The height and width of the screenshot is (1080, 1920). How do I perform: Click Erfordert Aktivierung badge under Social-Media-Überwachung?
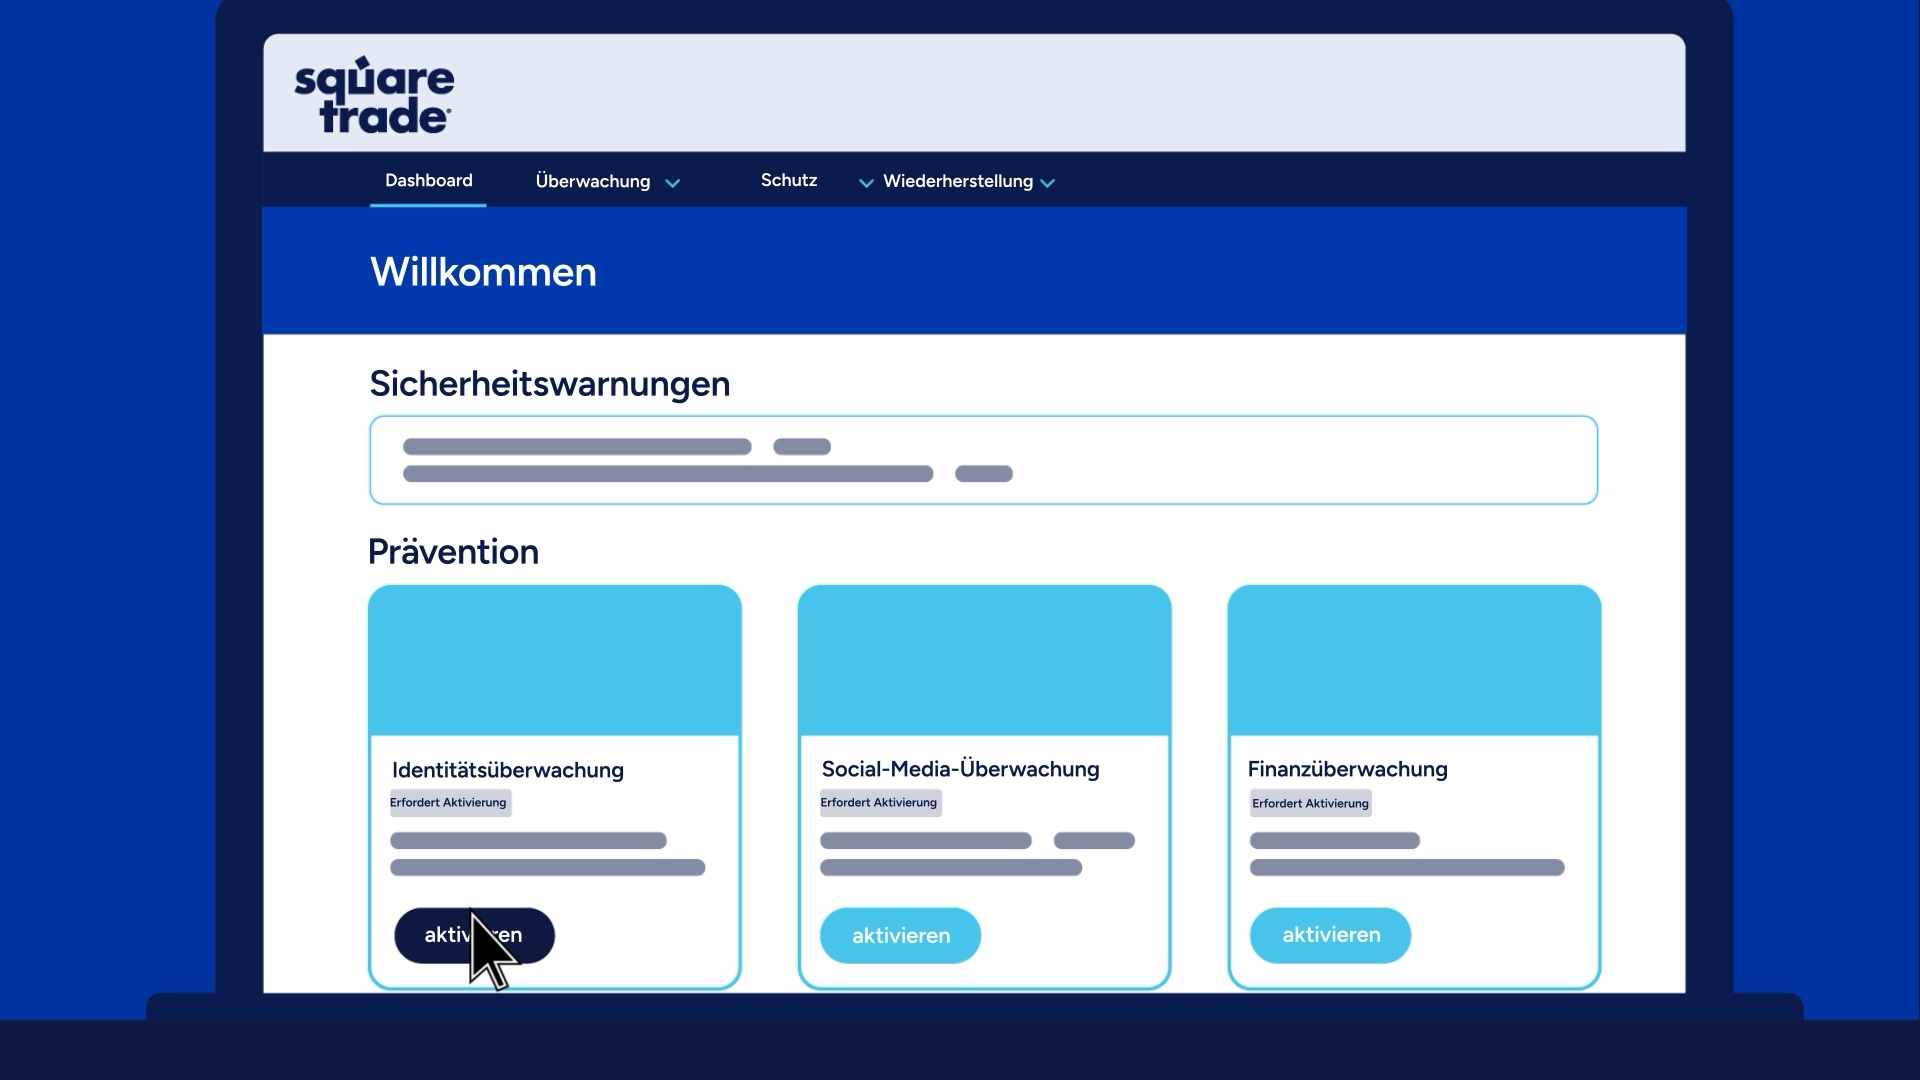[880, 803]
